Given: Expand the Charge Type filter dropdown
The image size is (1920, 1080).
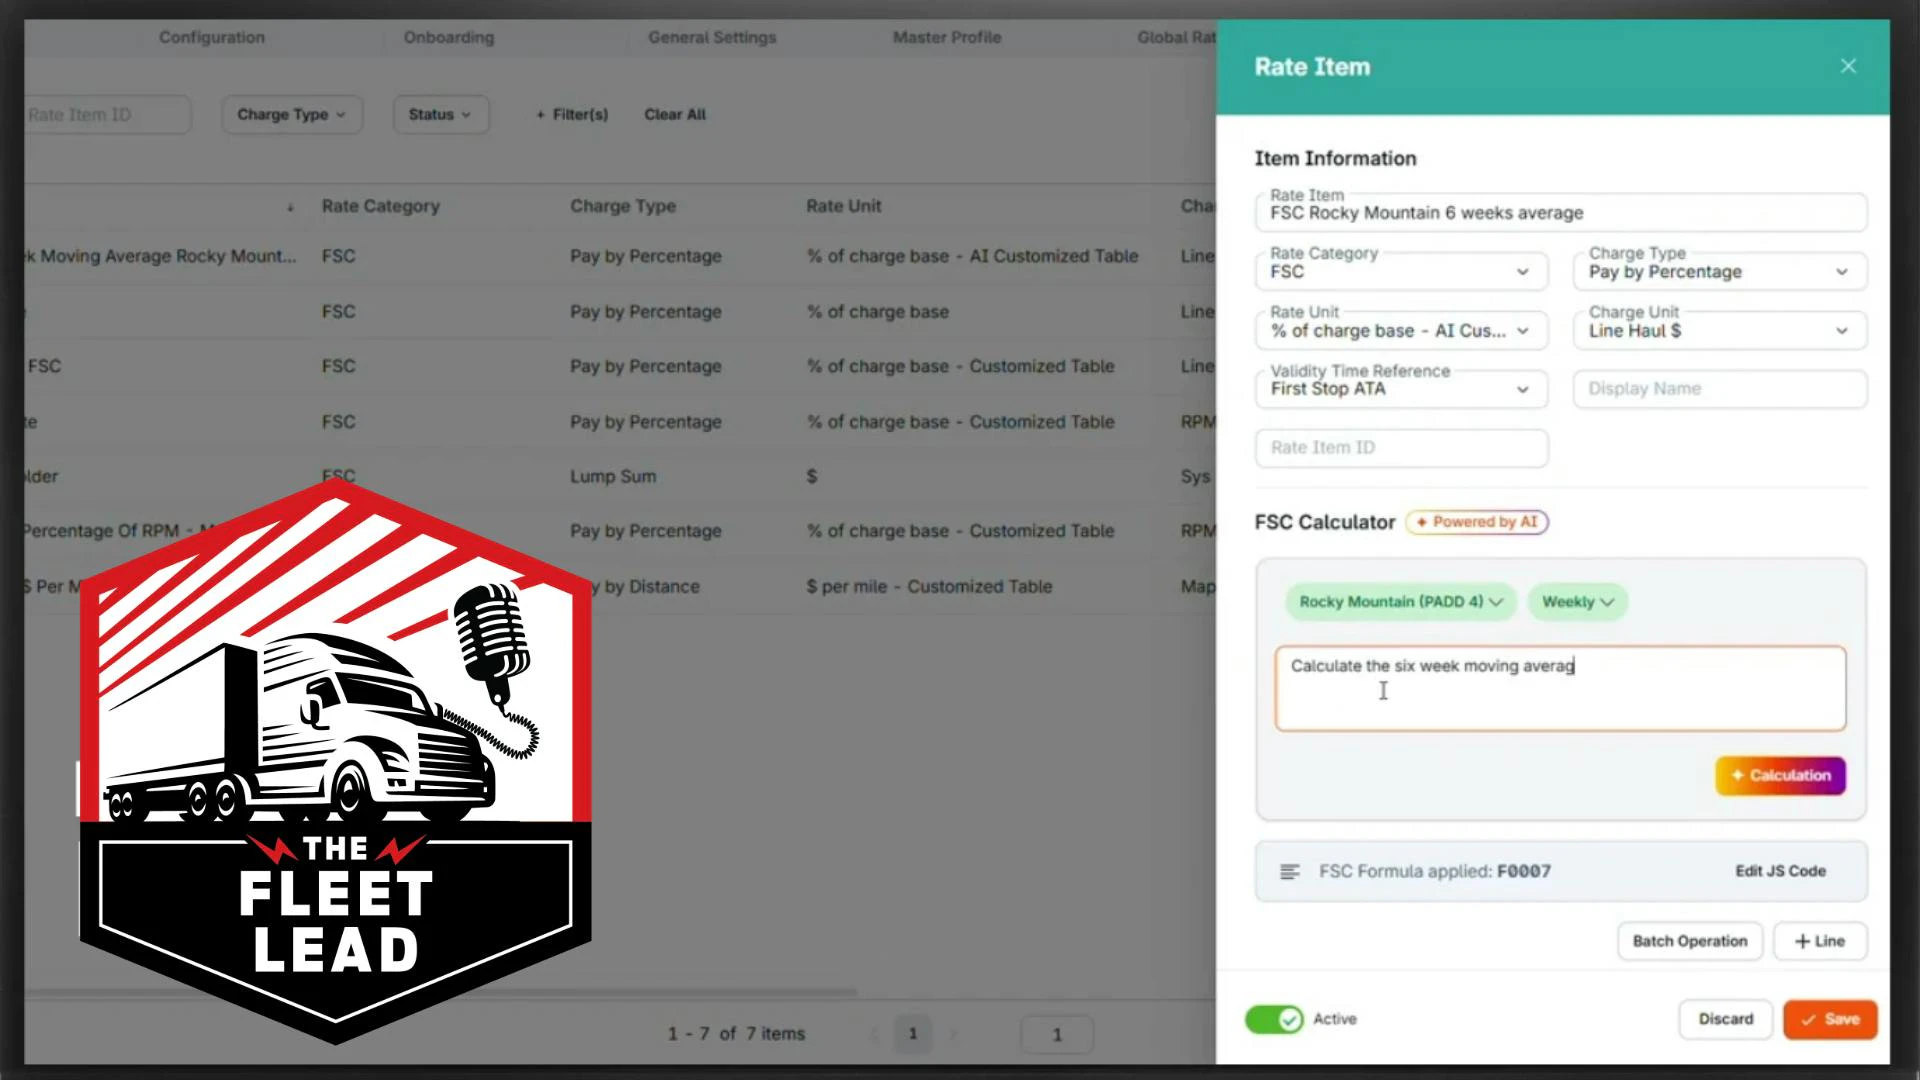Looking at the screenshot, I should tap(291, 114).
